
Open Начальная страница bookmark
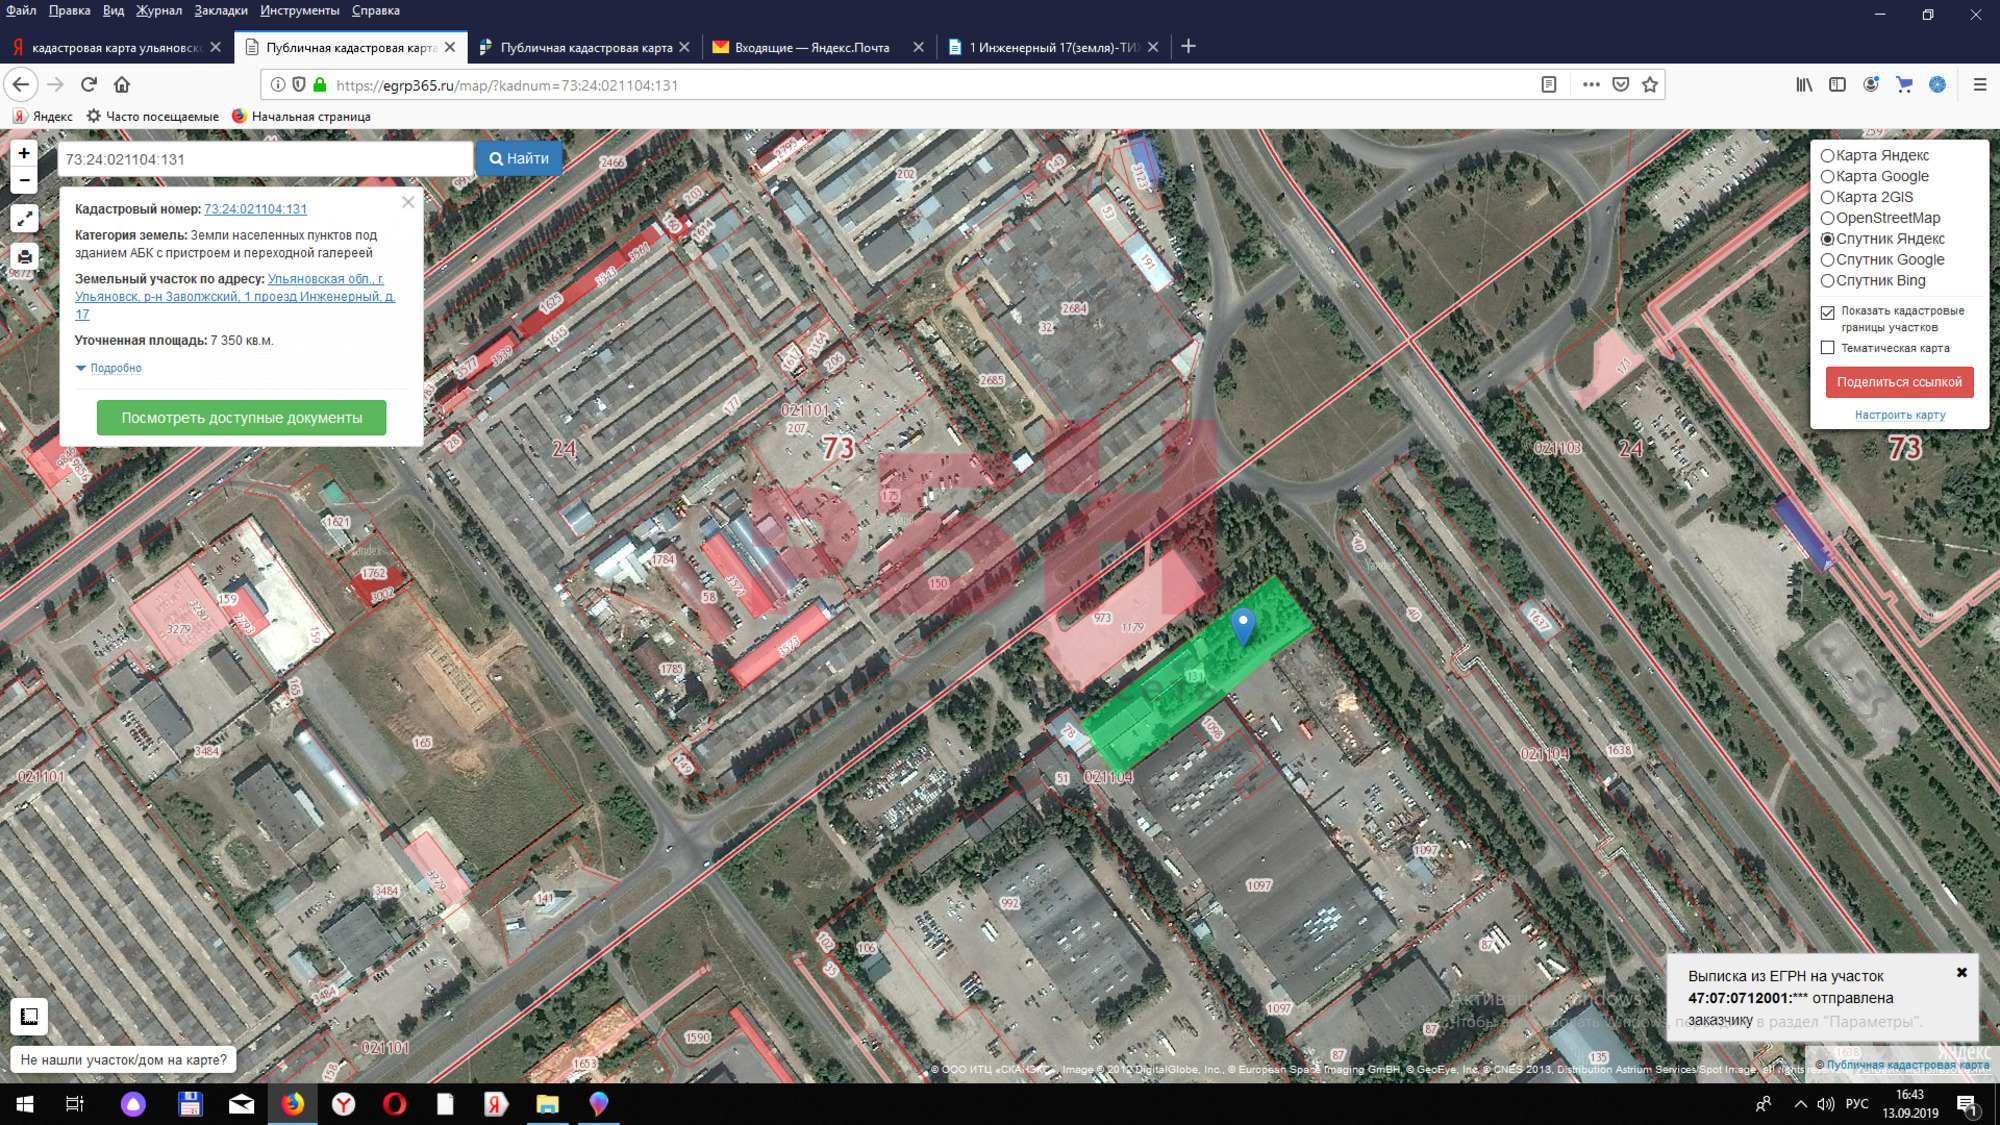(x=301, y=116)
